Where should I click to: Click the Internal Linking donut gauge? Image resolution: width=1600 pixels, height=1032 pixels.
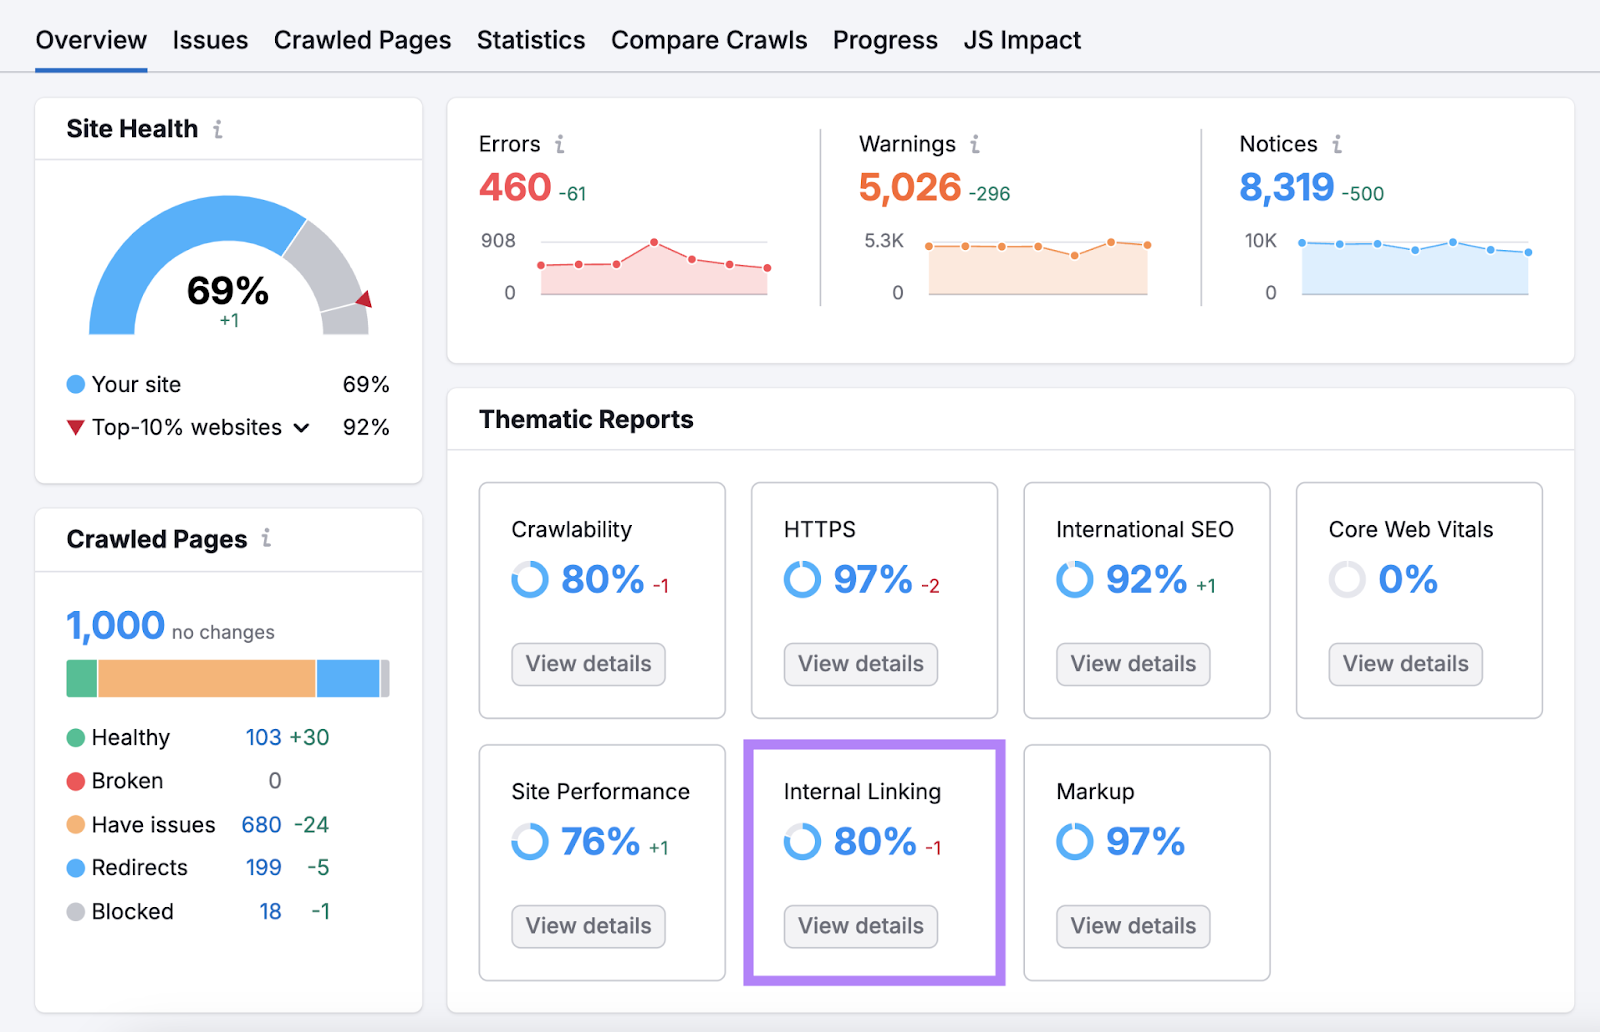click(x=801, y=842)
